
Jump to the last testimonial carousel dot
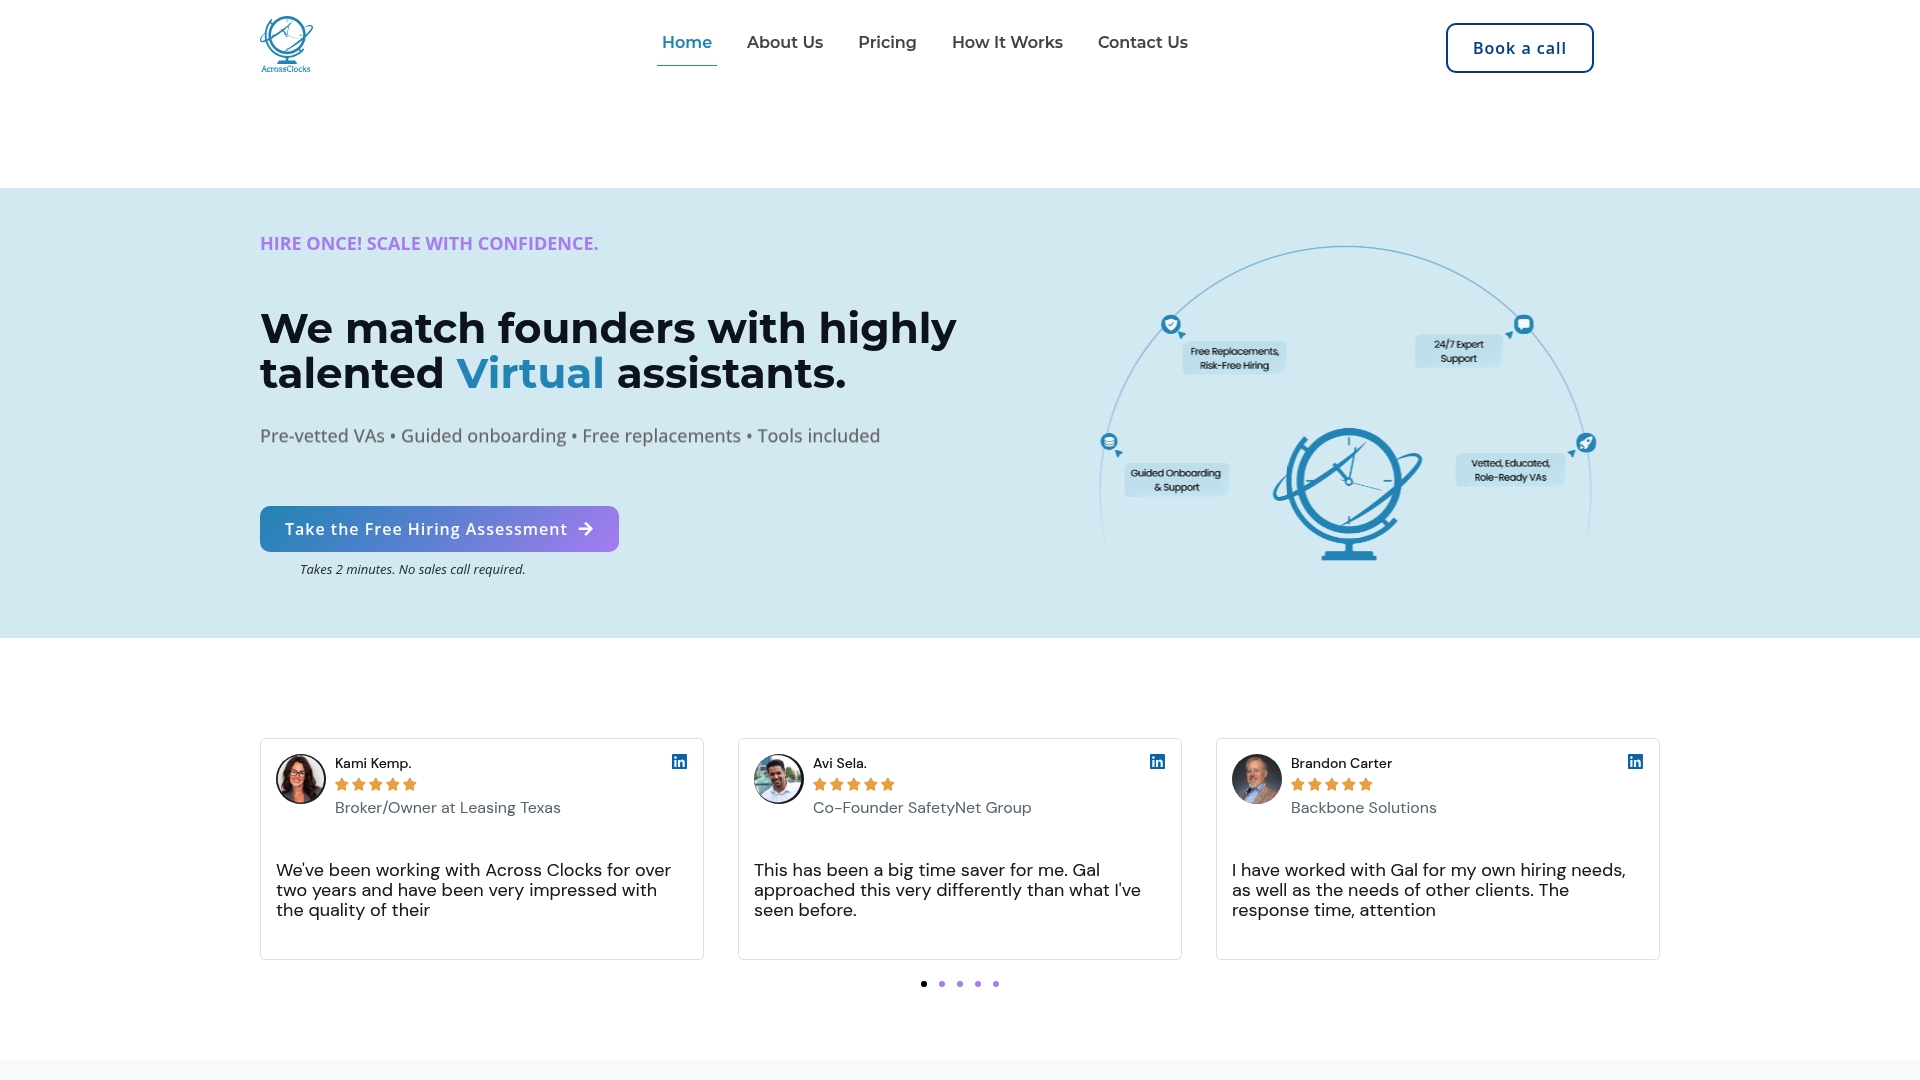click(x=996, y=984)
